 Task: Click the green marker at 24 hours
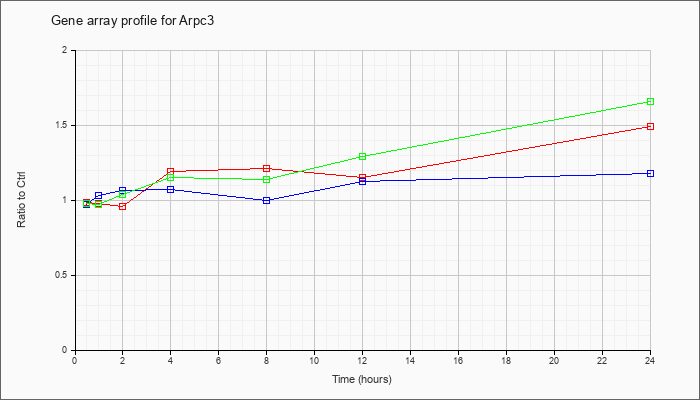coord(650,102)
